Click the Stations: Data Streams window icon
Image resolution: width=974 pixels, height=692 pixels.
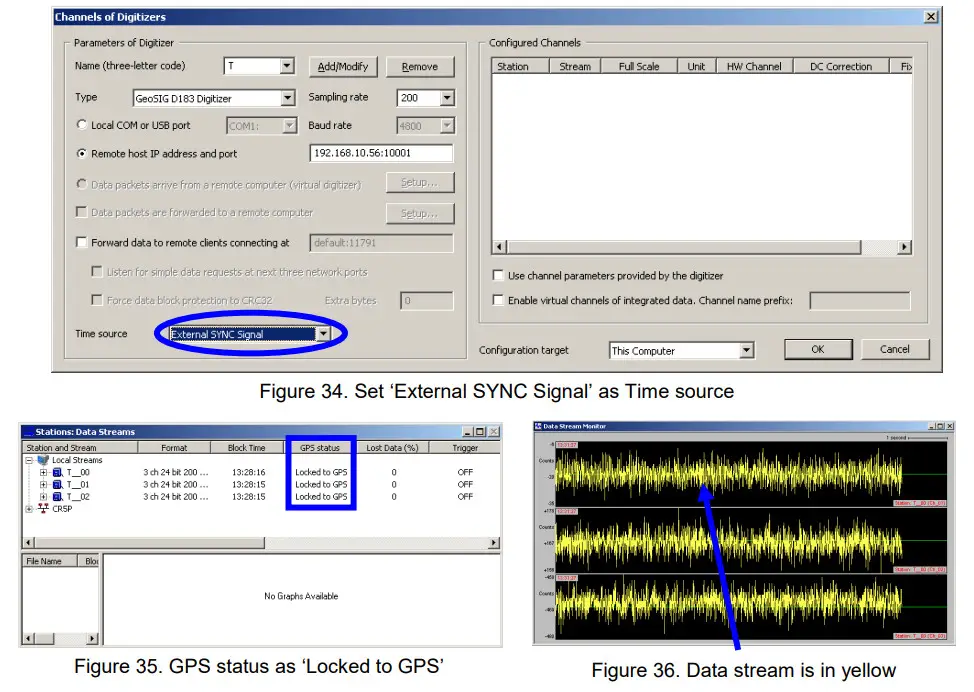28,432
